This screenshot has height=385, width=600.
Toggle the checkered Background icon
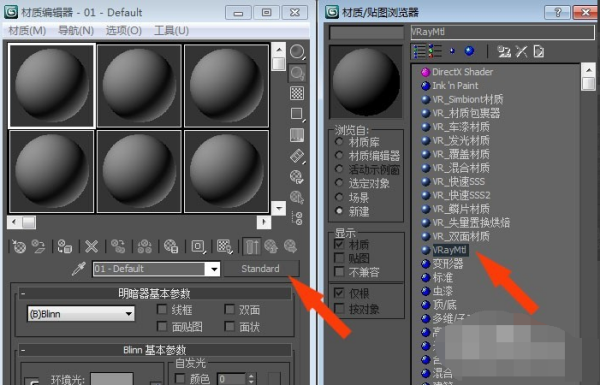click(x=297, y=93)
